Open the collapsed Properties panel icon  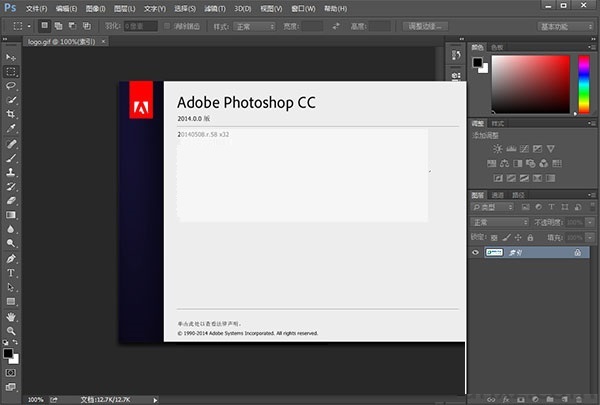(456, 76)
